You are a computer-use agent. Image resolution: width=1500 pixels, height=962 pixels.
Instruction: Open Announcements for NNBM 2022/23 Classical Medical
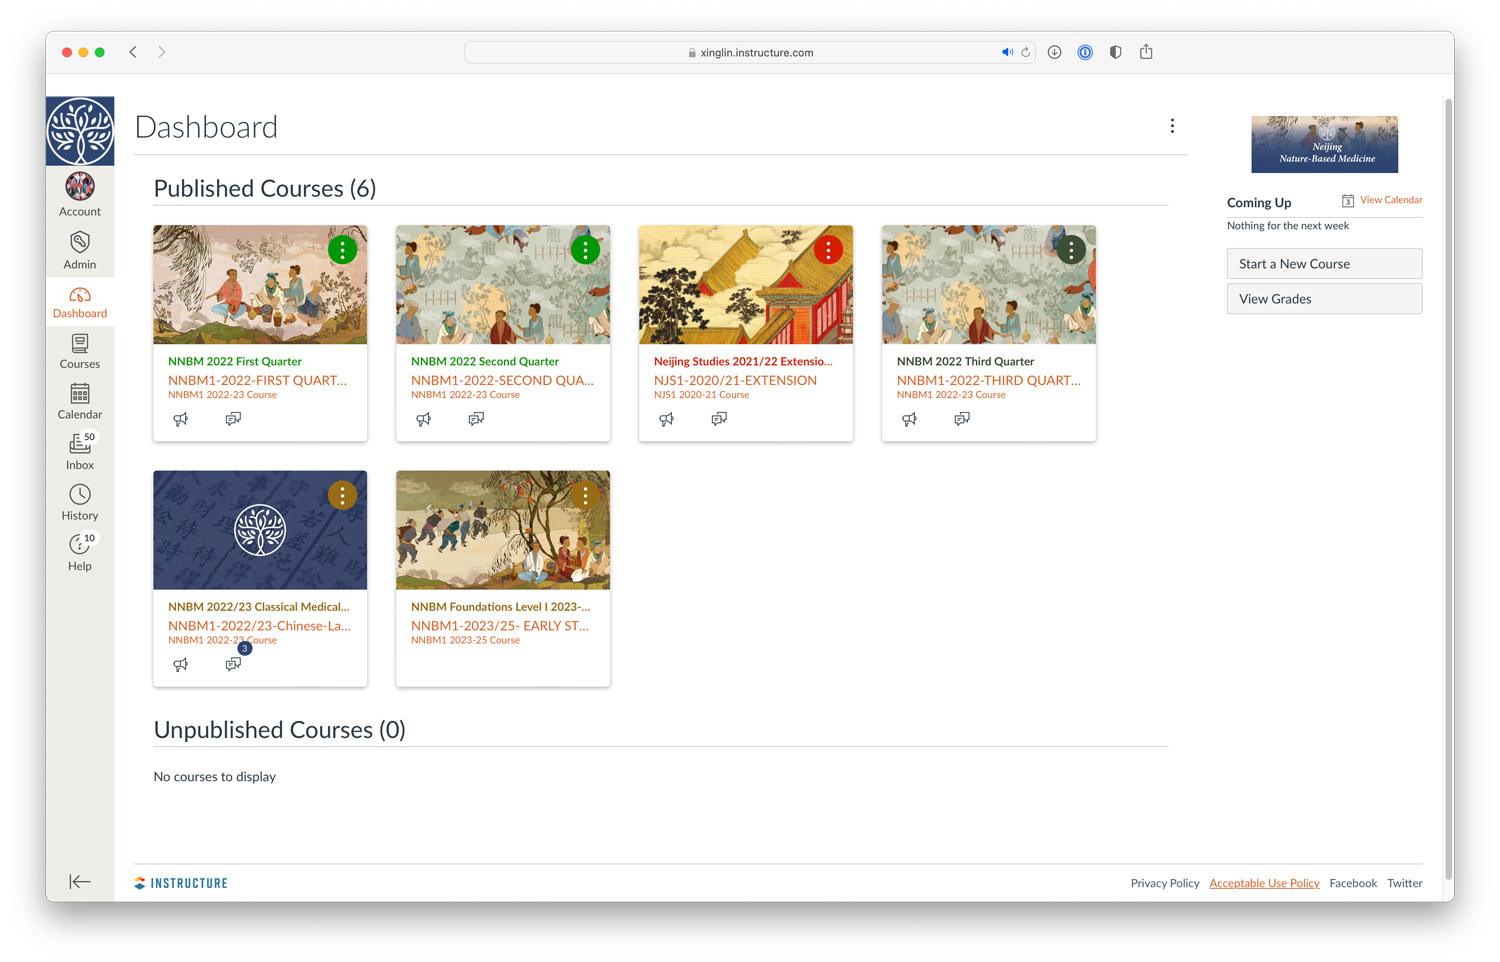(181, 664)
